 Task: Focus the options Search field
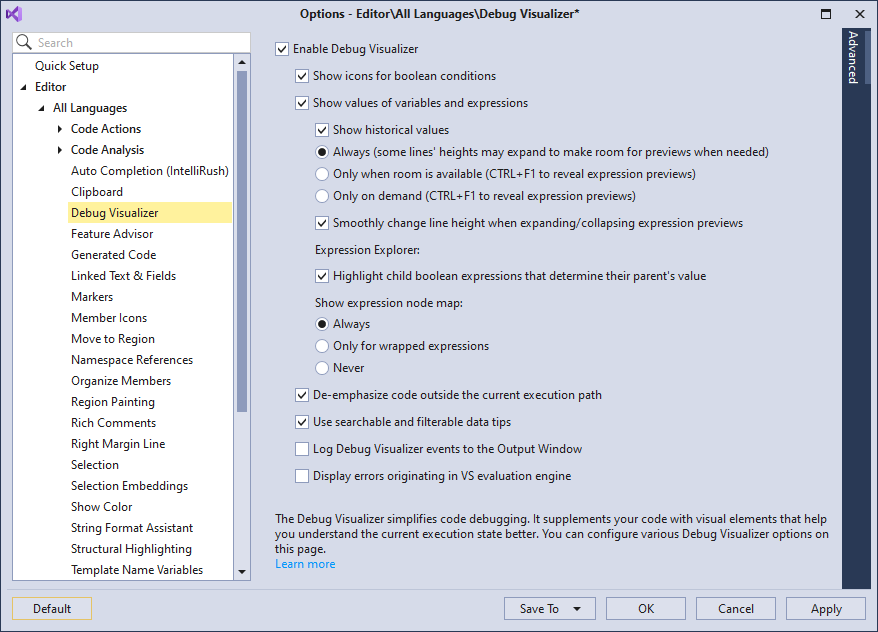(132, 43)
